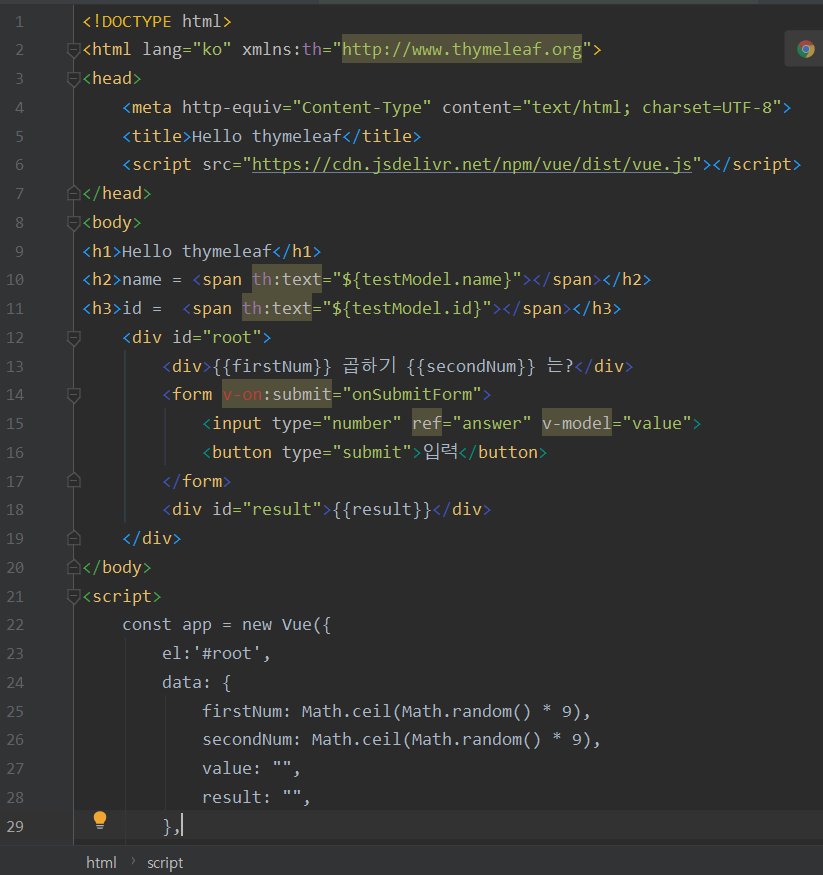Screen dimensions: 823x875
Task: Collapse the head tag fold on line 3
Action: tap(73, 79)
